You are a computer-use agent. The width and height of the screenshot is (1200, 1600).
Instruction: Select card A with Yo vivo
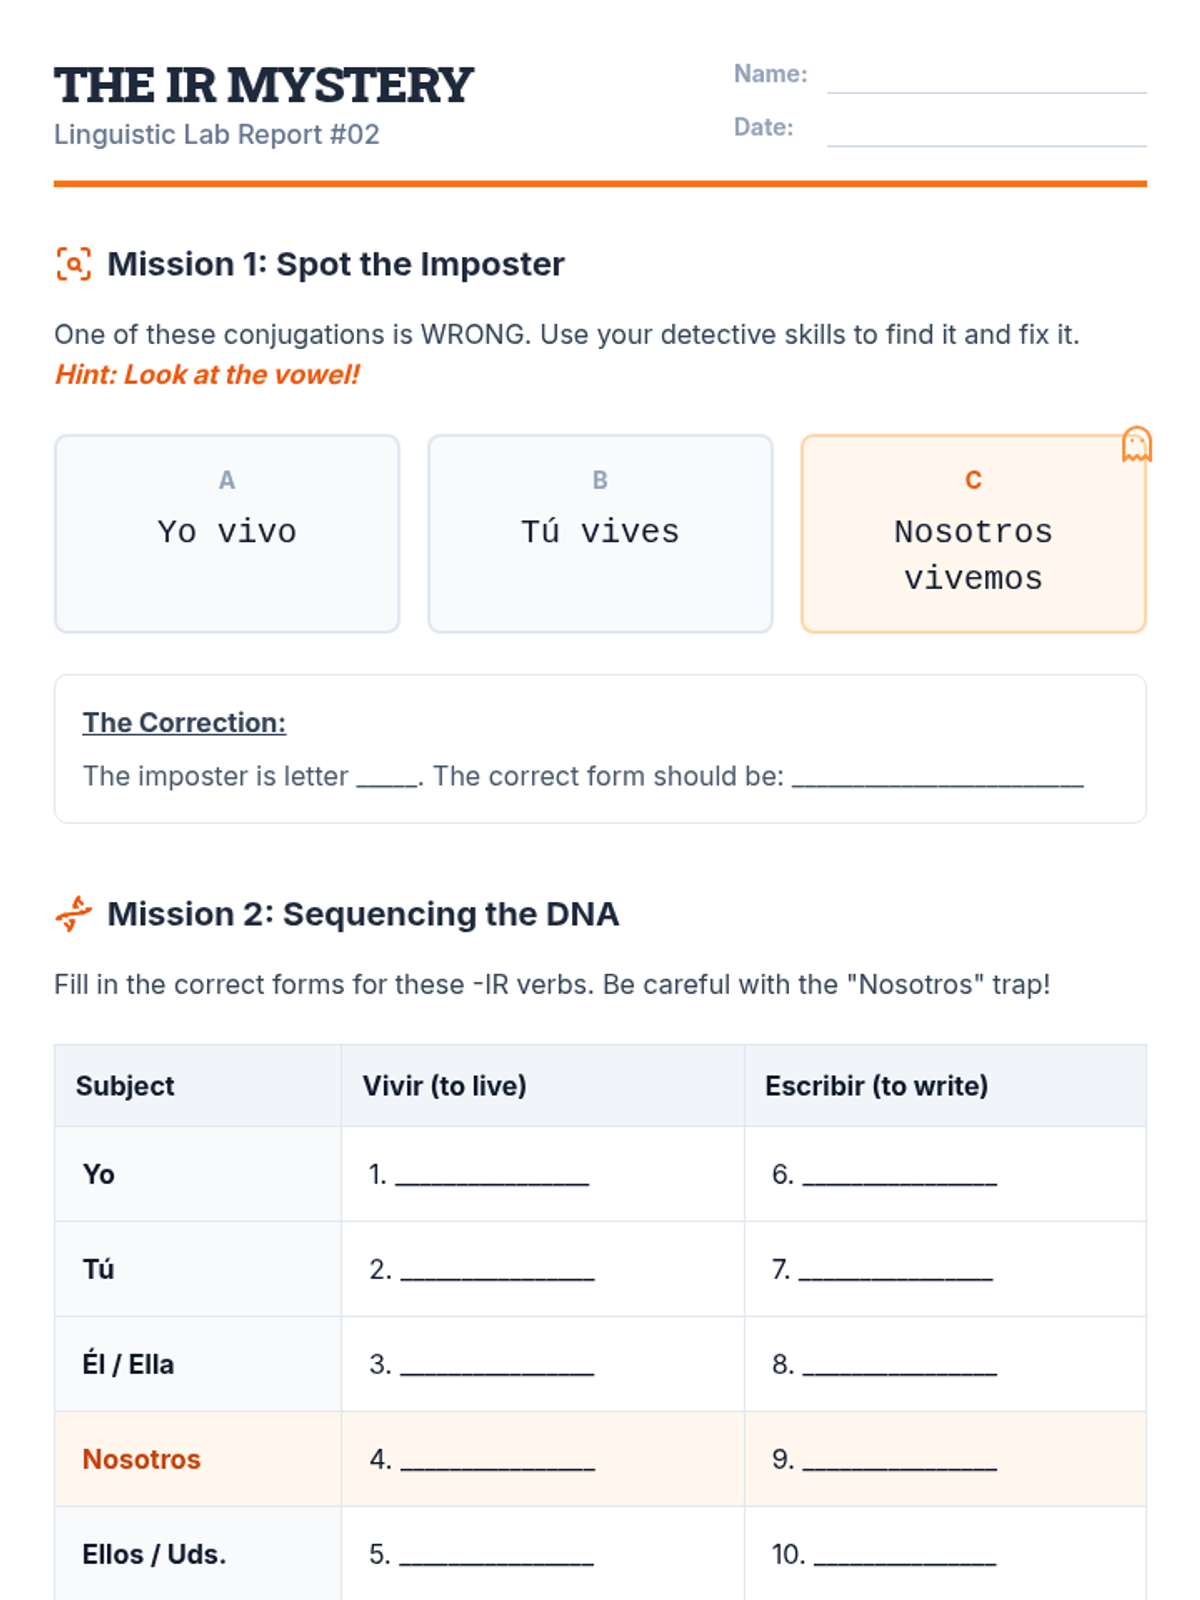point(227,533)
